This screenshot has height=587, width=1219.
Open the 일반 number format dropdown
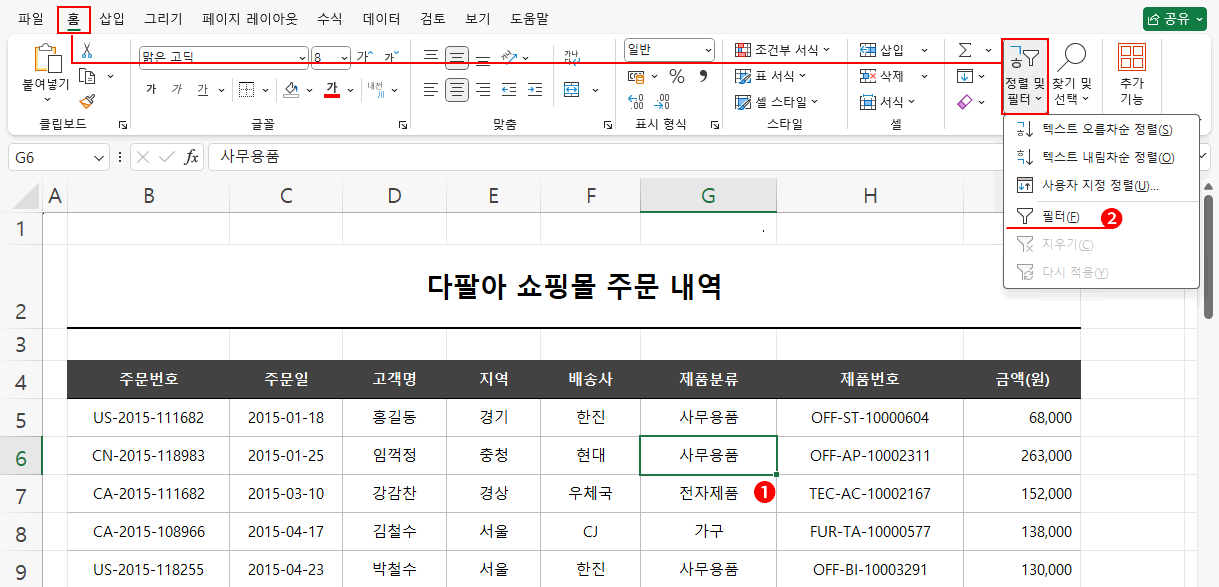point(709,49)
